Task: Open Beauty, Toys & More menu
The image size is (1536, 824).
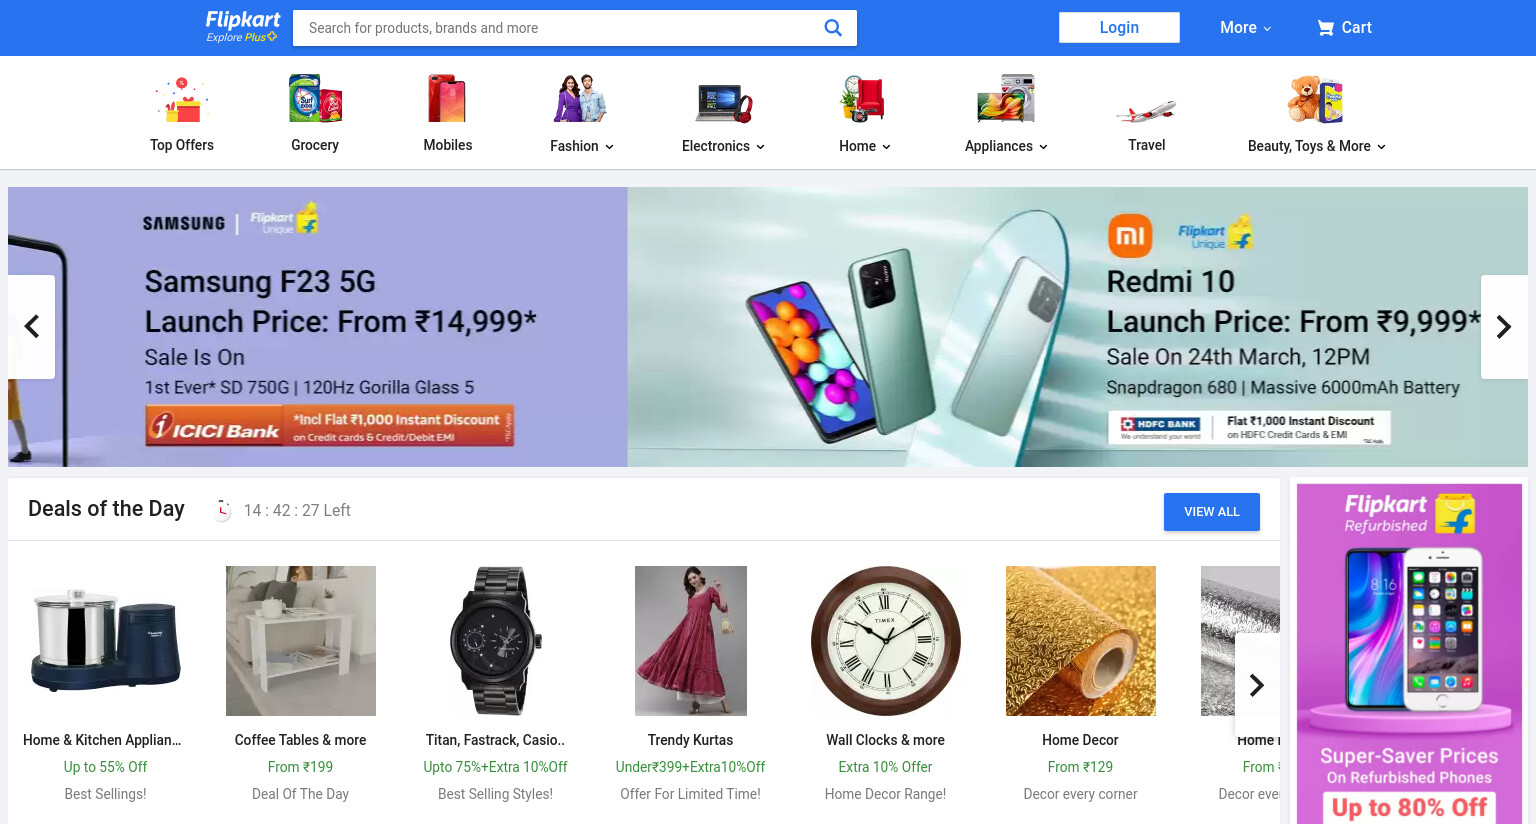Action: coord(1316,146)
